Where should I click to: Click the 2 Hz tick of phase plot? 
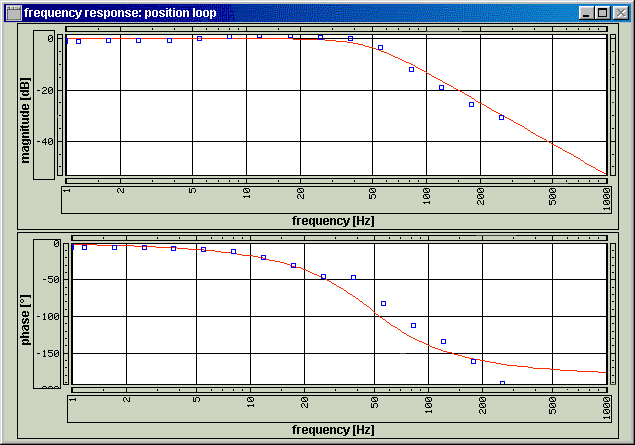click(x=126, y=400)
